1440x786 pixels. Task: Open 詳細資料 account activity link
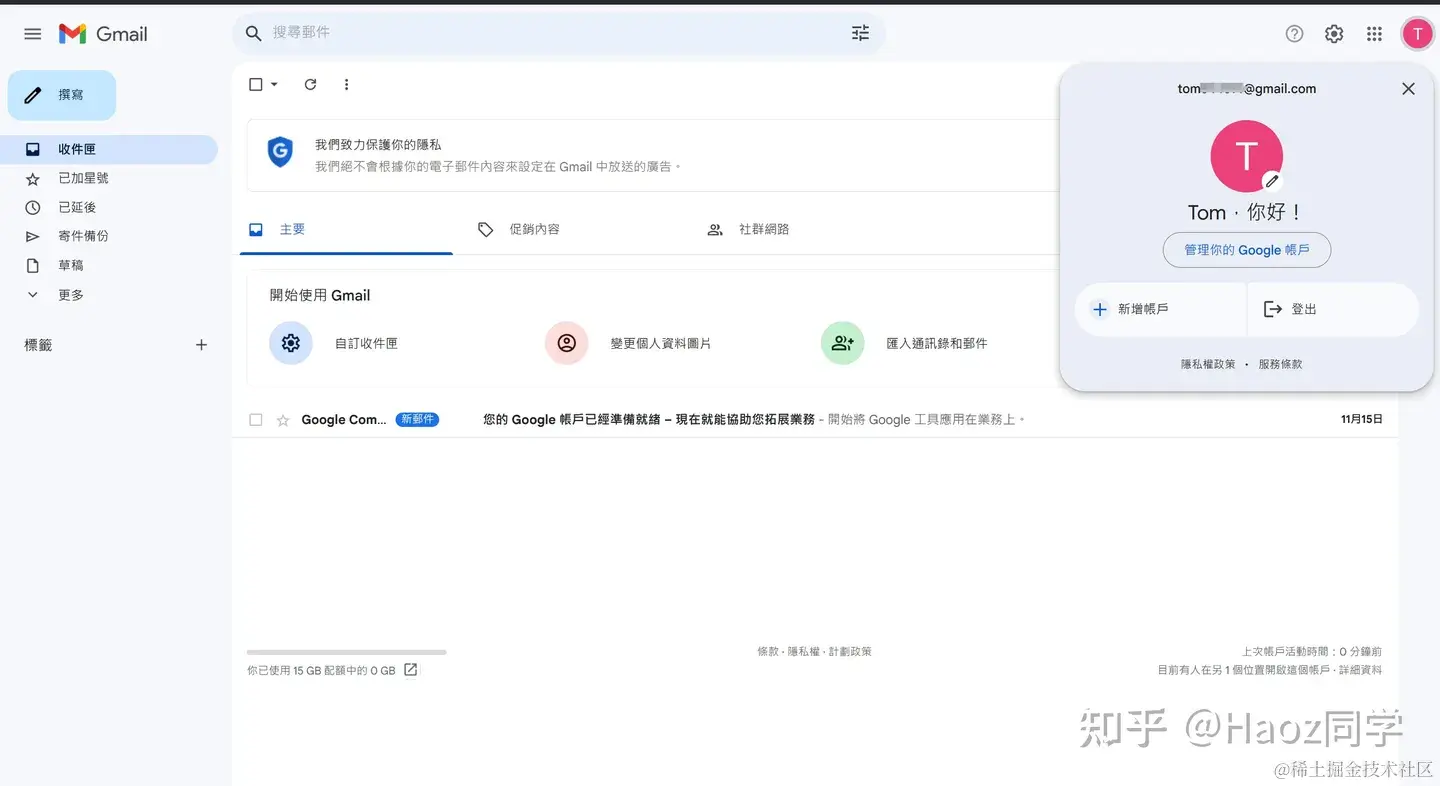[1360, 670]
